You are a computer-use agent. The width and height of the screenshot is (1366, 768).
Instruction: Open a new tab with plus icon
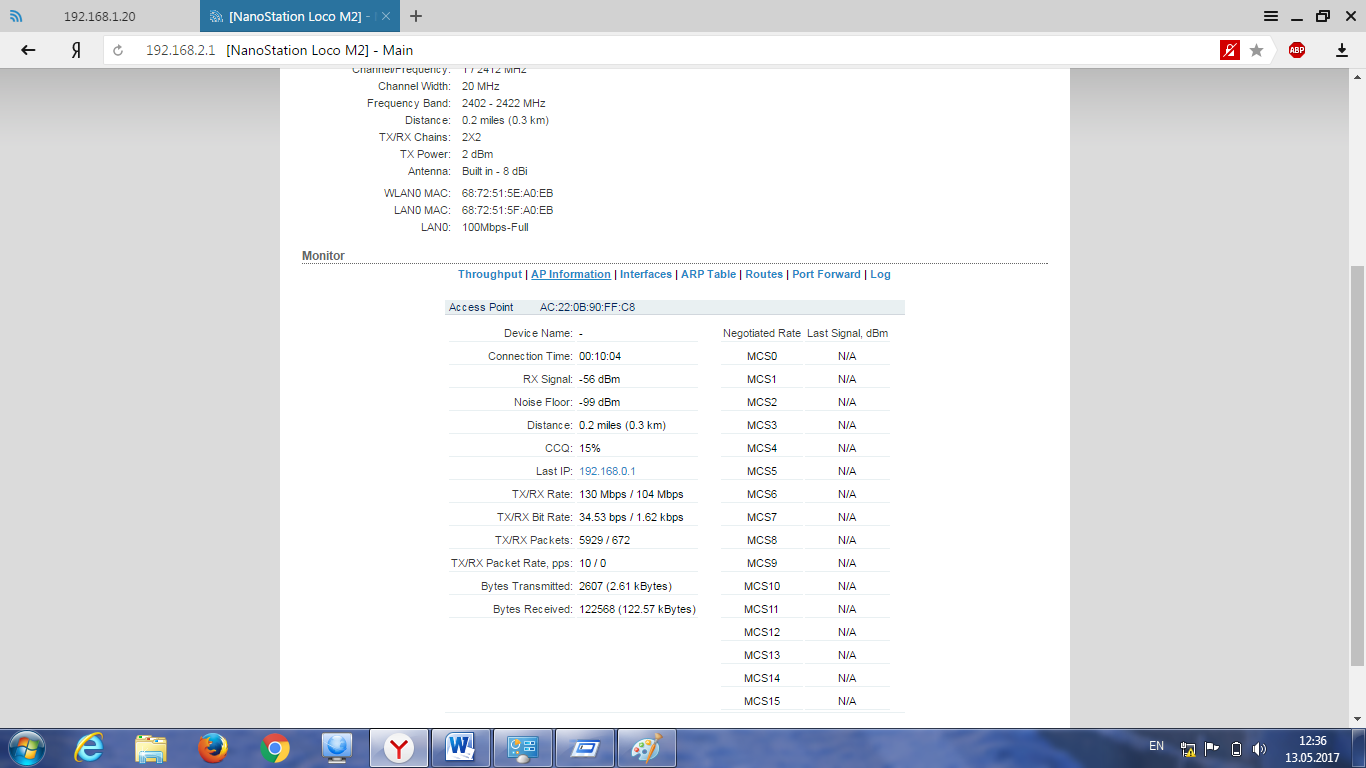[x=416, y=16]
